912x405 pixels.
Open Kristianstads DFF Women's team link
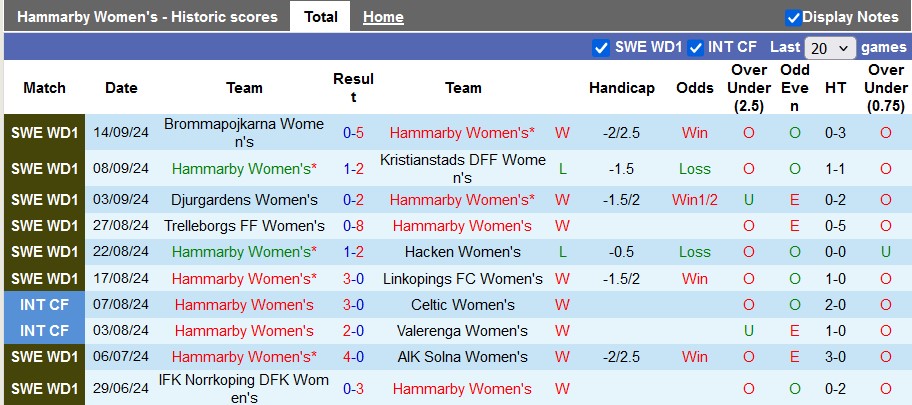click(x=463, y=169)
